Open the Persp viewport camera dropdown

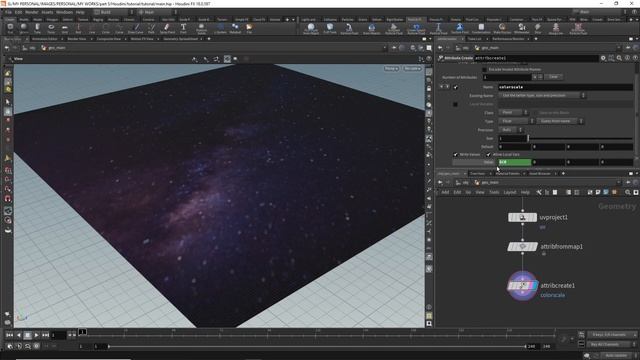coord(391,69)
